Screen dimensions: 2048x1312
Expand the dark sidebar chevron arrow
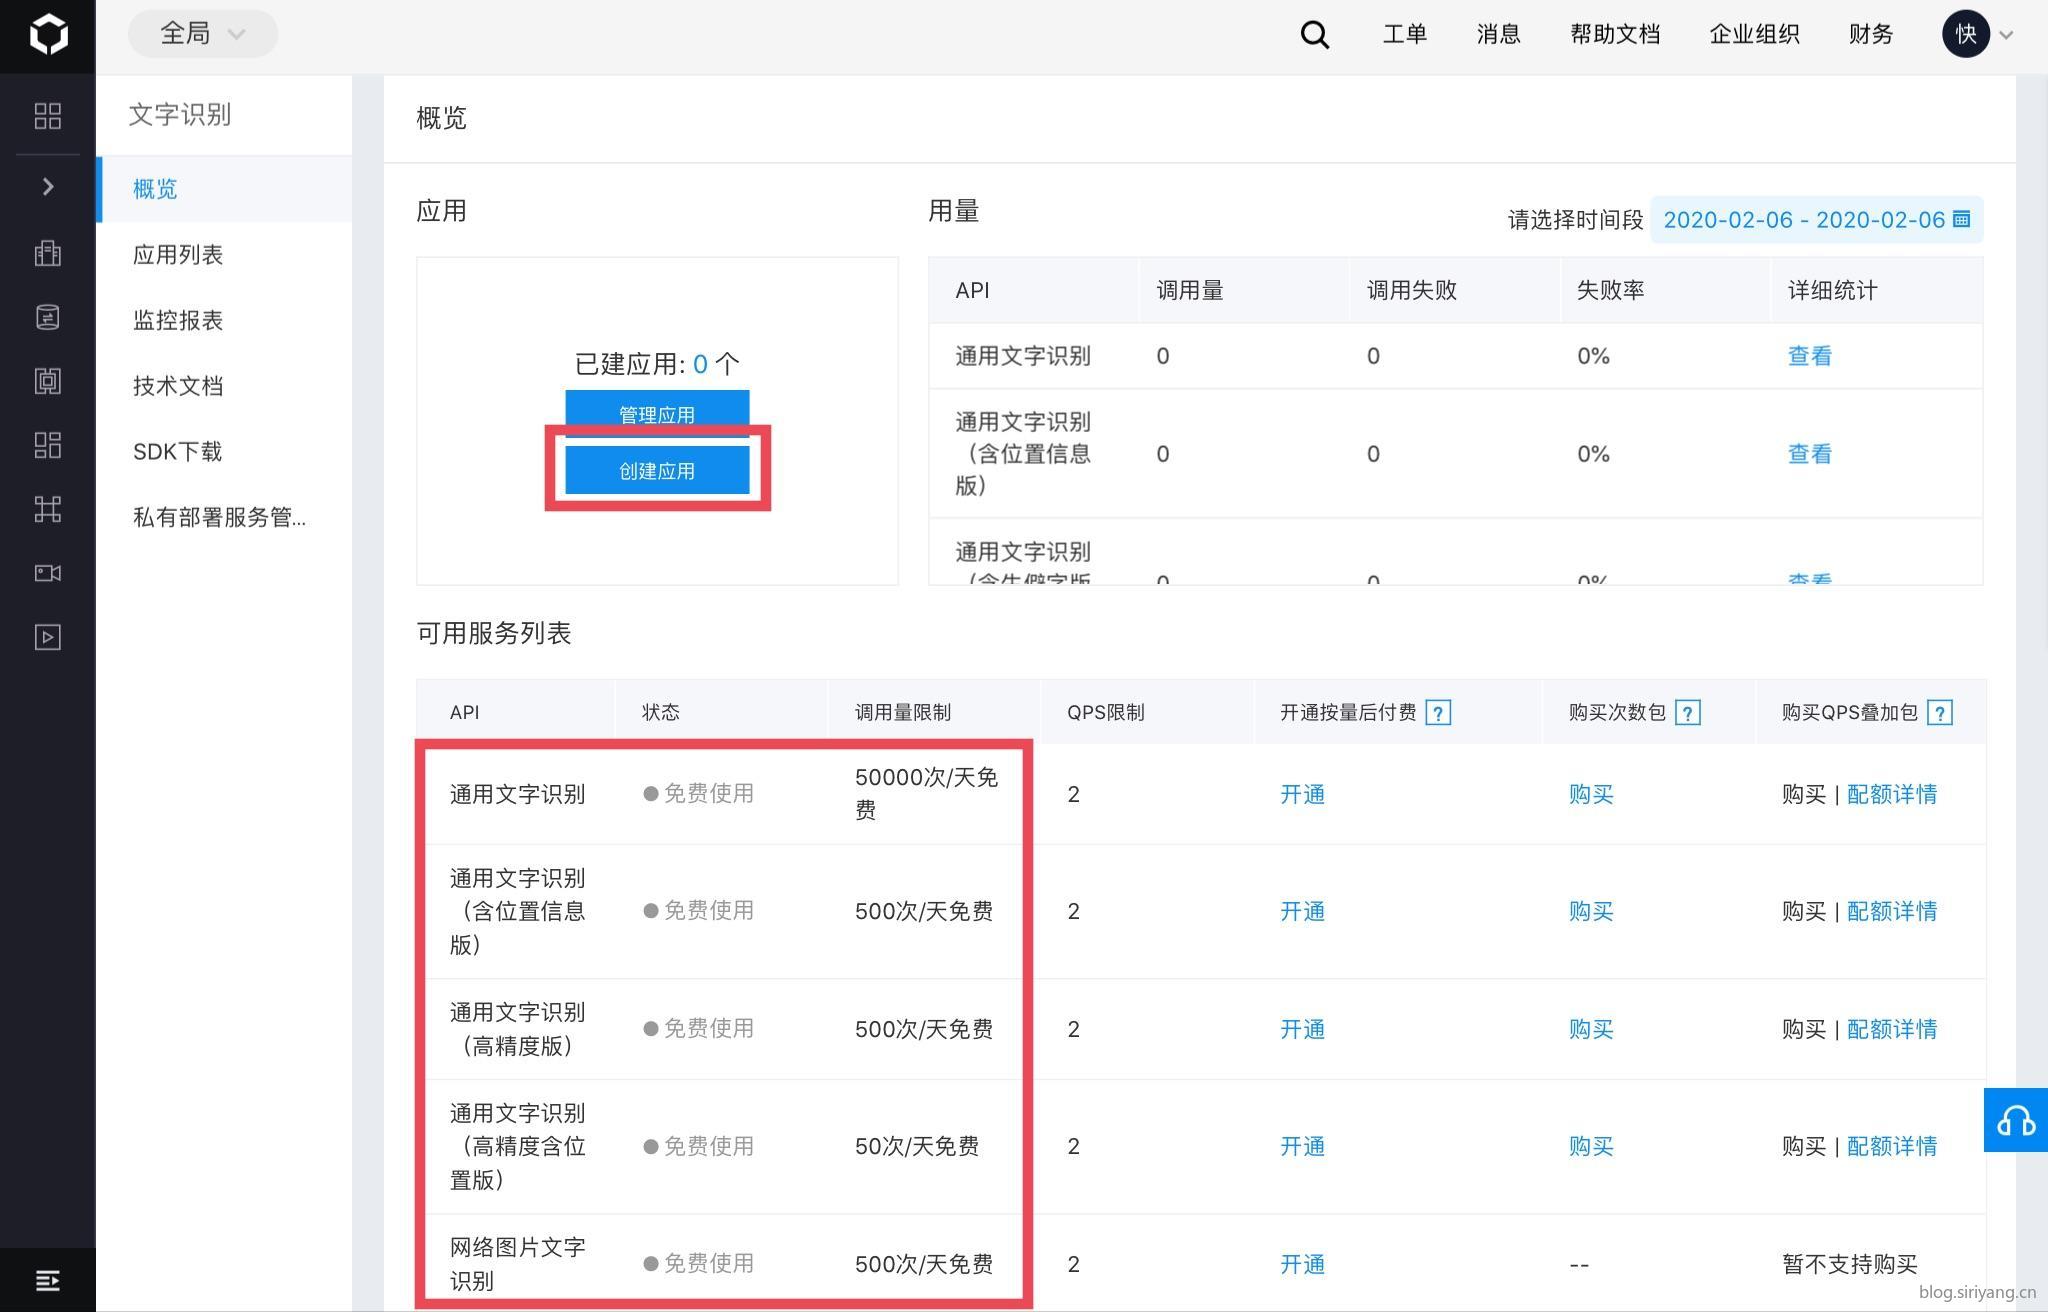[x=47, y=187]
